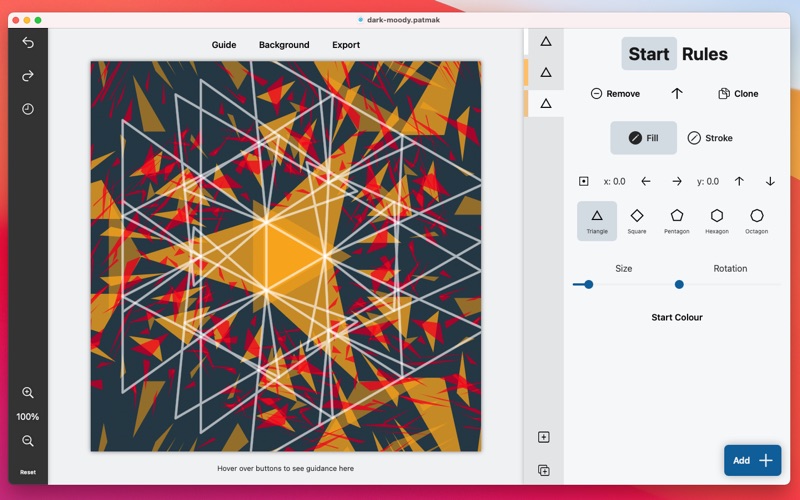Nudge x right with right arrow
This screenshot has width=800, height=500.
click(x=677, y=181)
